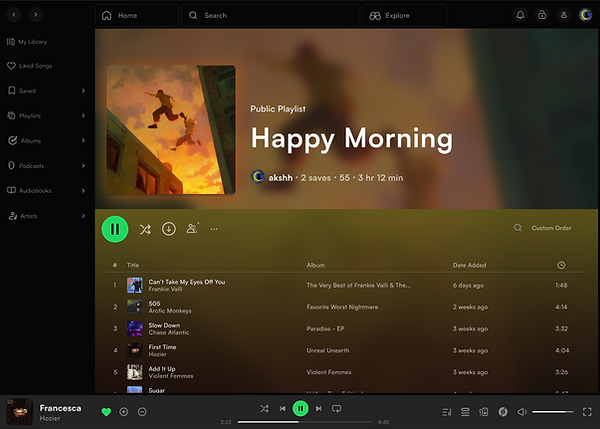This screenshot has width=600, height=429.
Task: Go back with the left arrow button
Action: tap(14, 15)
